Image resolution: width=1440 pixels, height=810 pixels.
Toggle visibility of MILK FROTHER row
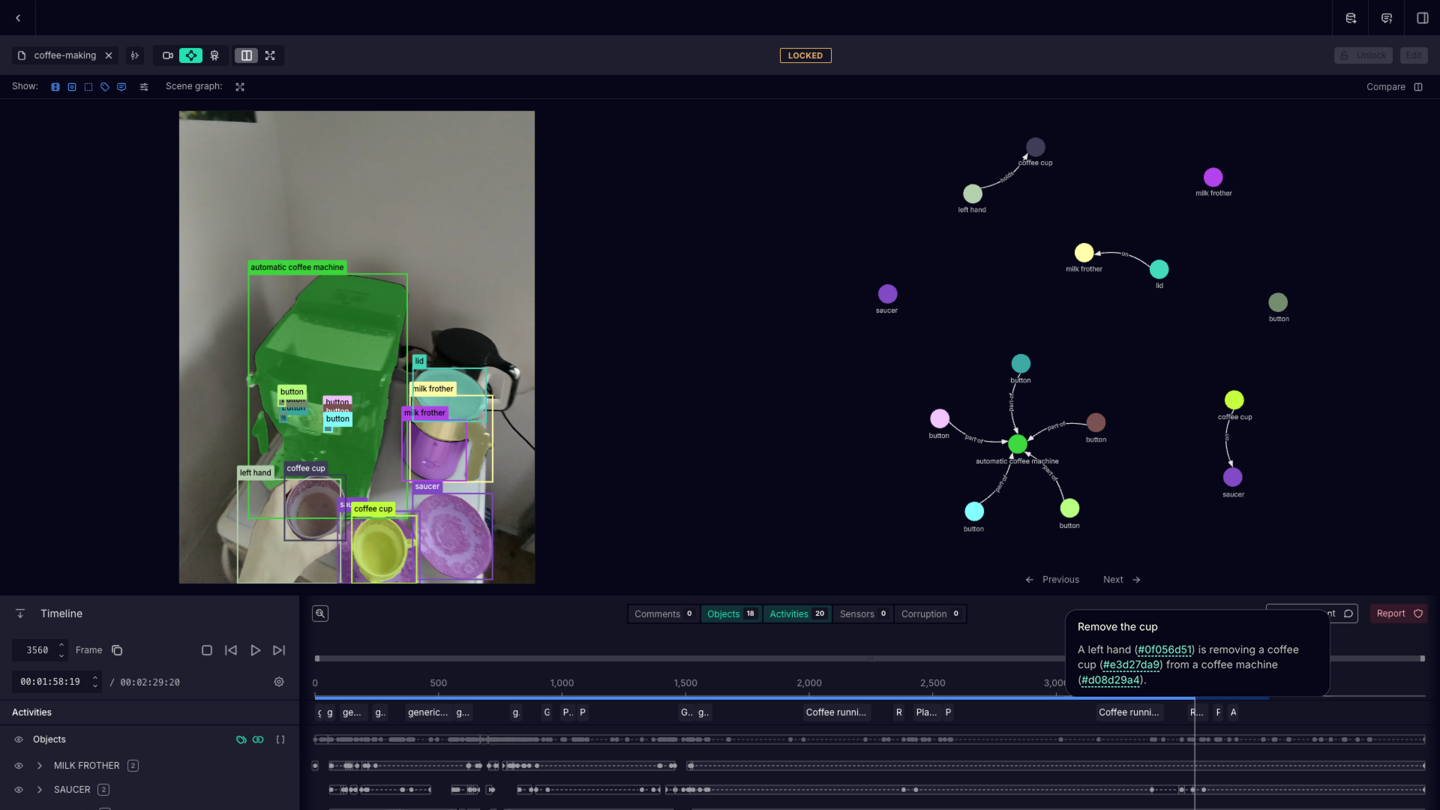coord(18,766)
